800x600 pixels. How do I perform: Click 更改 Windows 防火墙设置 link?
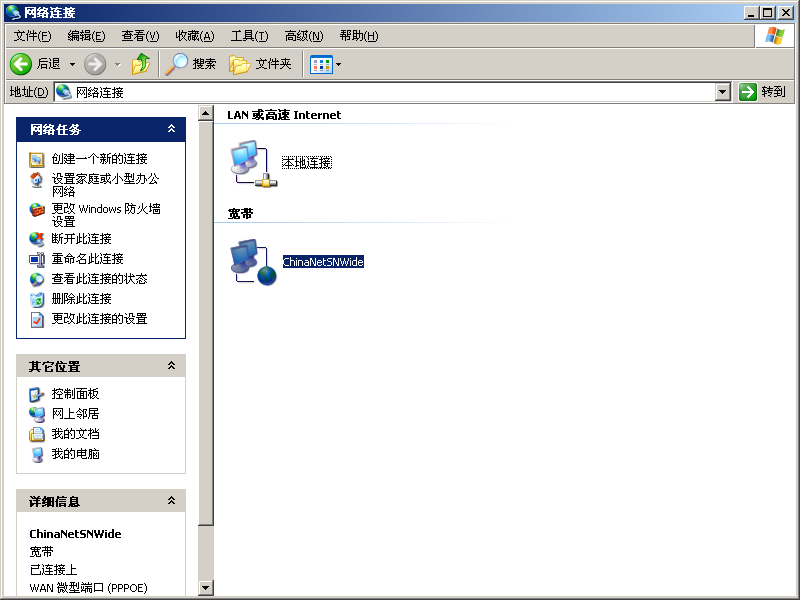(x=106, y=215)
